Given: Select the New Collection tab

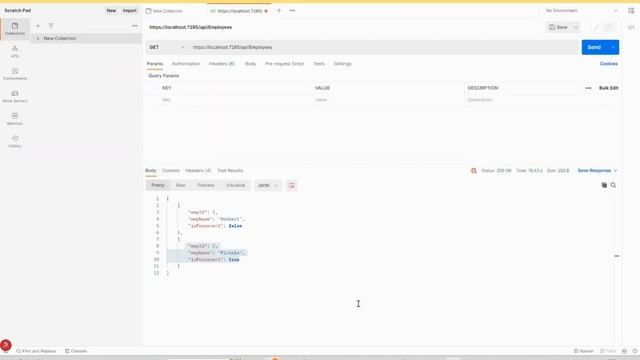Looking at the screenshot, I should pyautogui.click(x=168, y=11).
